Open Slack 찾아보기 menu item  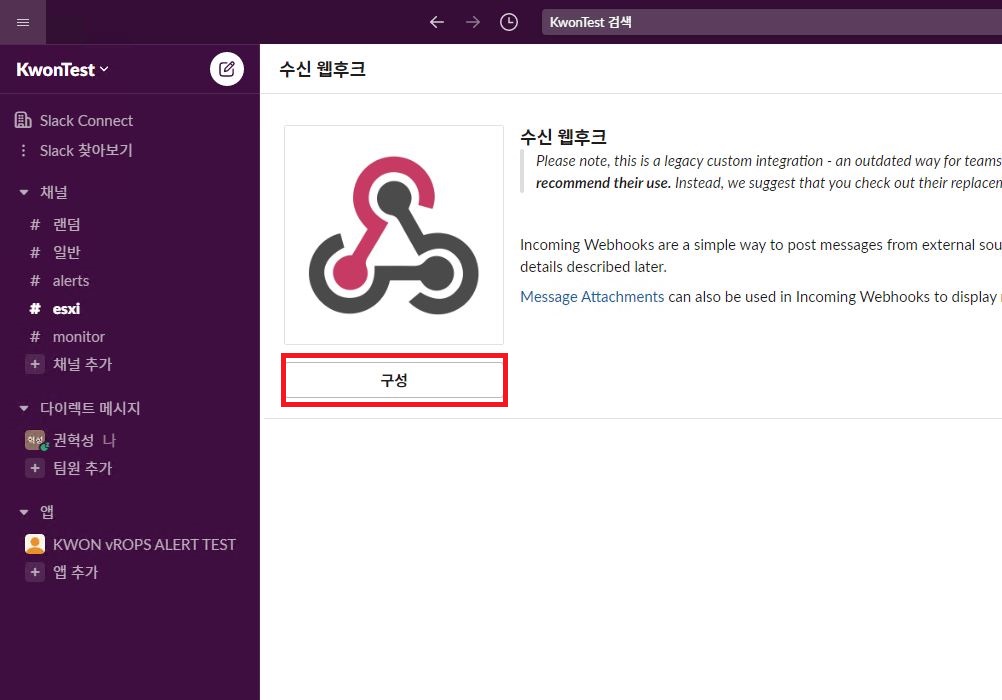coord(86,150)
